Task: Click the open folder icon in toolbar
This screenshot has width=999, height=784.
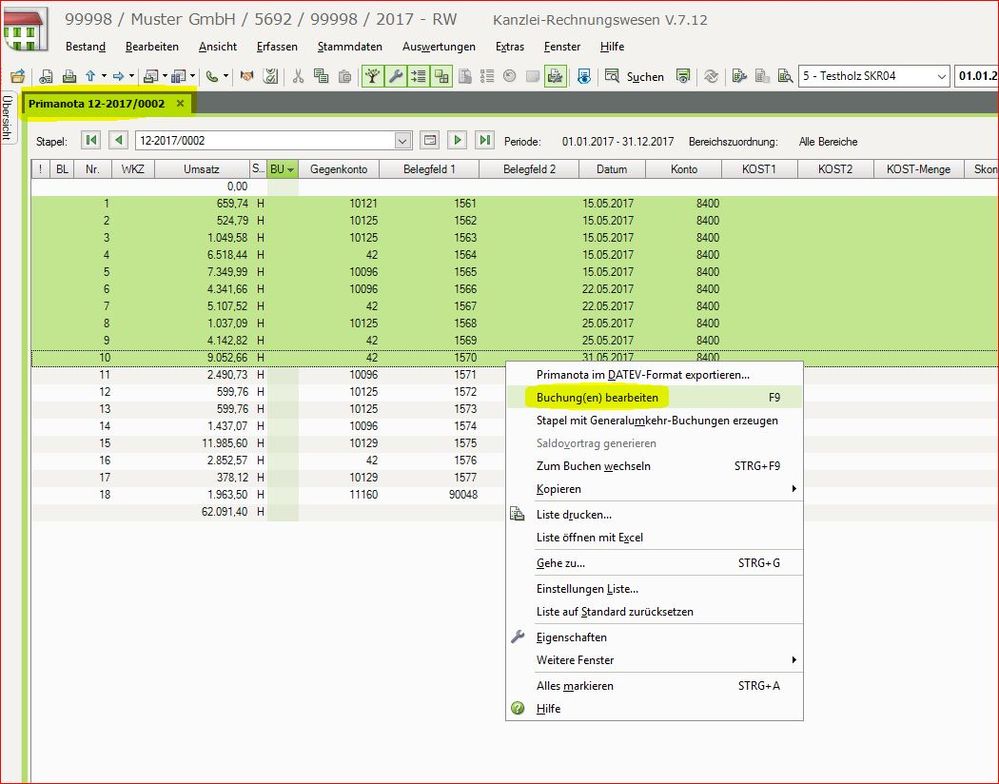Action: coord(17,76)
